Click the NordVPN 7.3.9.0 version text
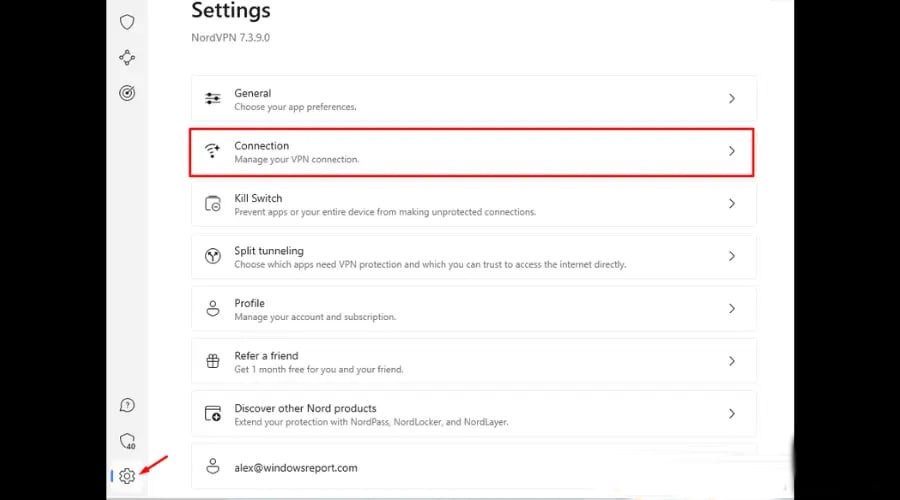The width and height of the screenshot is (900, 500). 230,38
